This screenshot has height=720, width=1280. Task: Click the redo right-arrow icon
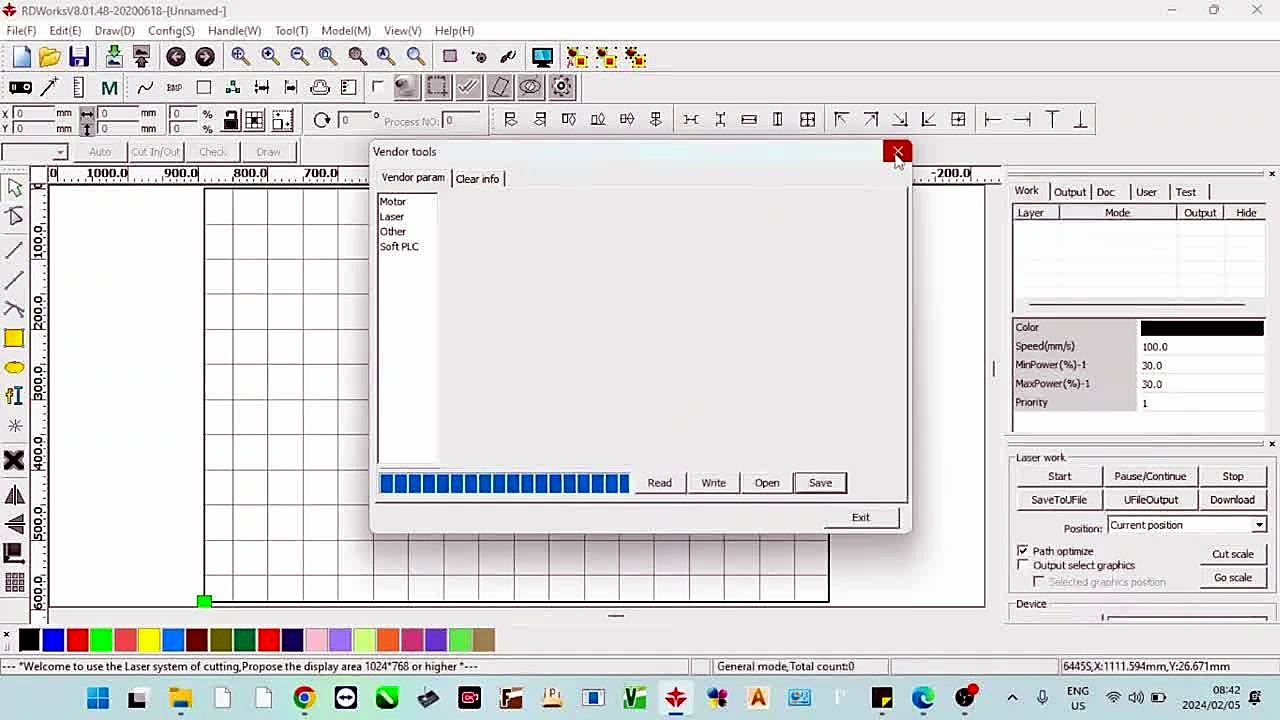[x=205, y=57]
